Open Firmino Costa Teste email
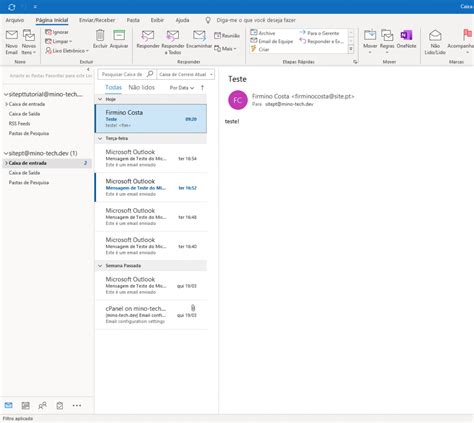Image resolution: width=474 pixels, height=423 pixels. 151,119
